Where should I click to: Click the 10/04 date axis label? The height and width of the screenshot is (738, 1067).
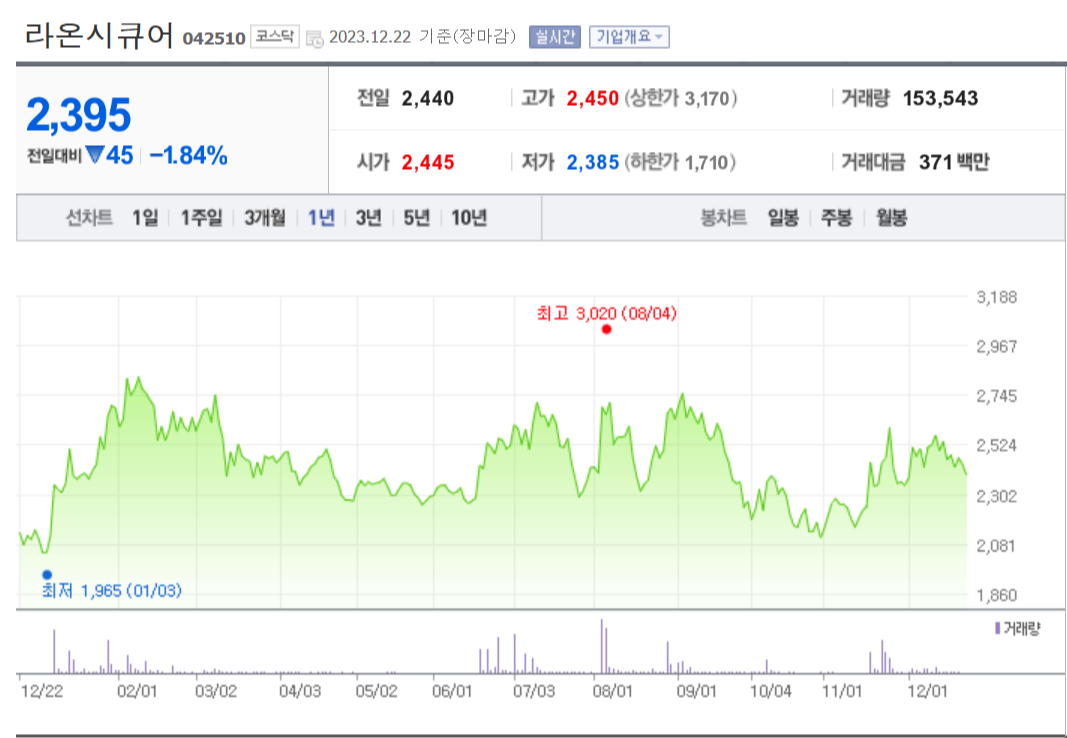click(771, 692)
